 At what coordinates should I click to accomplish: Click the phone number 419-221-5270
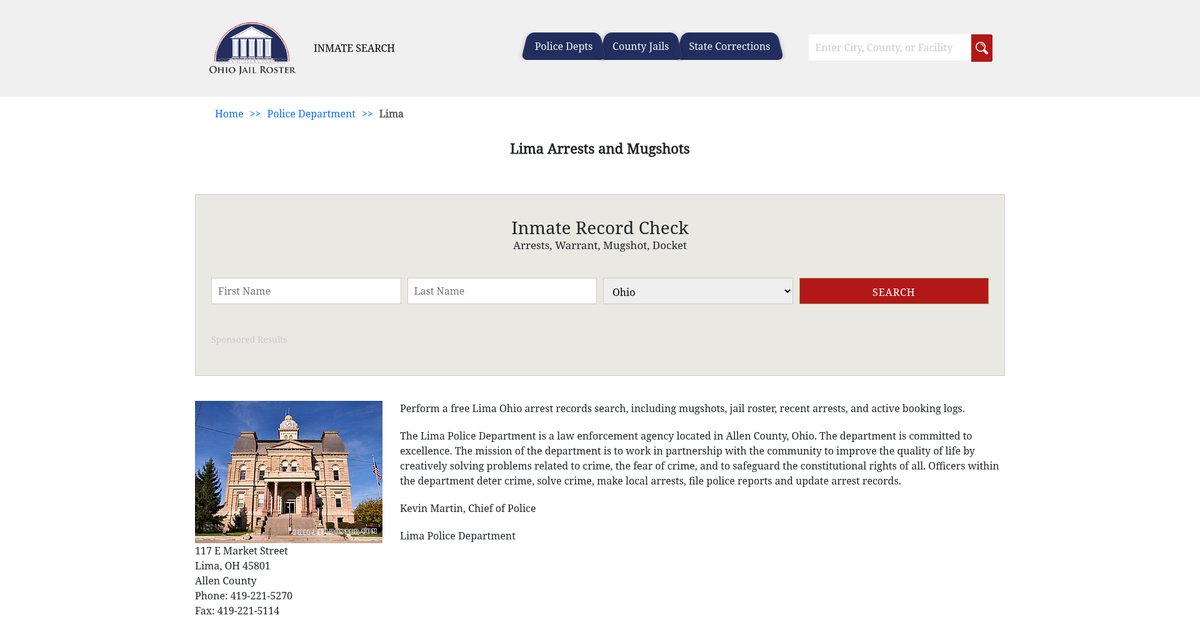[x=261, y=596]
